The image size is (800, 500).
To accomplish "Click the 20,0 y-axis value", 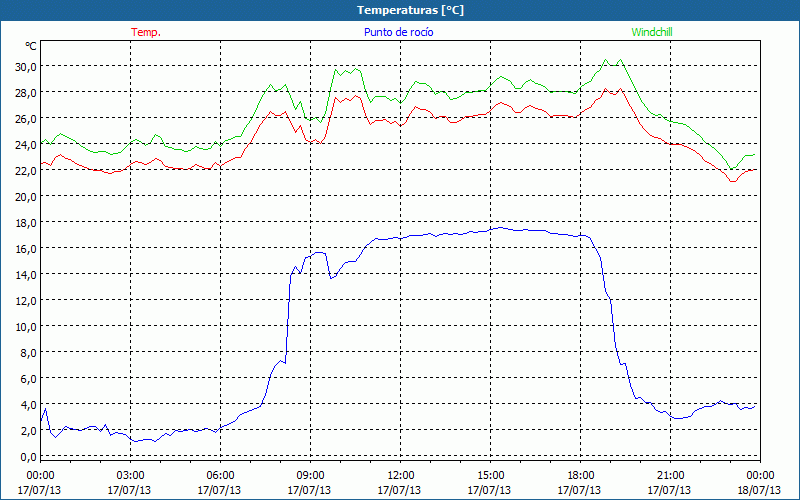I will [x=26, y=197].
